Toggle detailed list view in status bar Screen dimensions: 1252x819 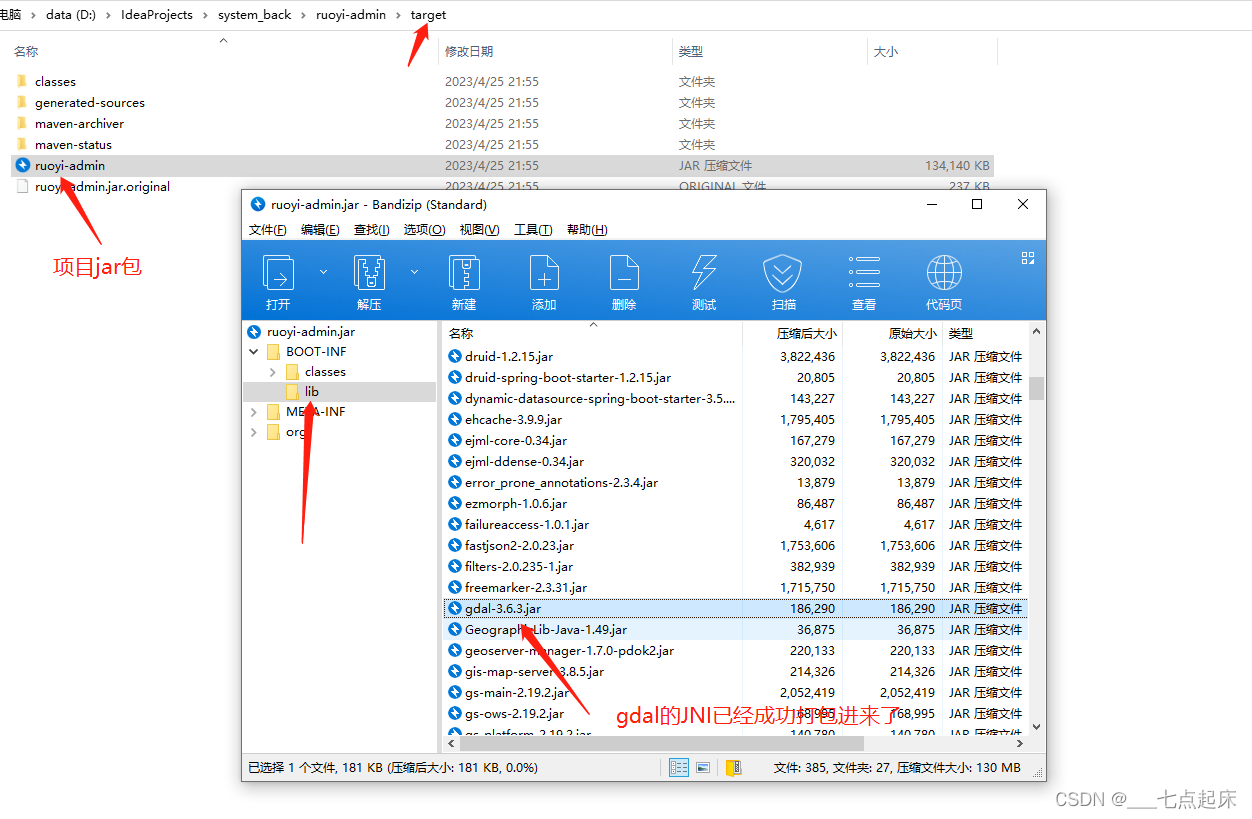point(678,767)
